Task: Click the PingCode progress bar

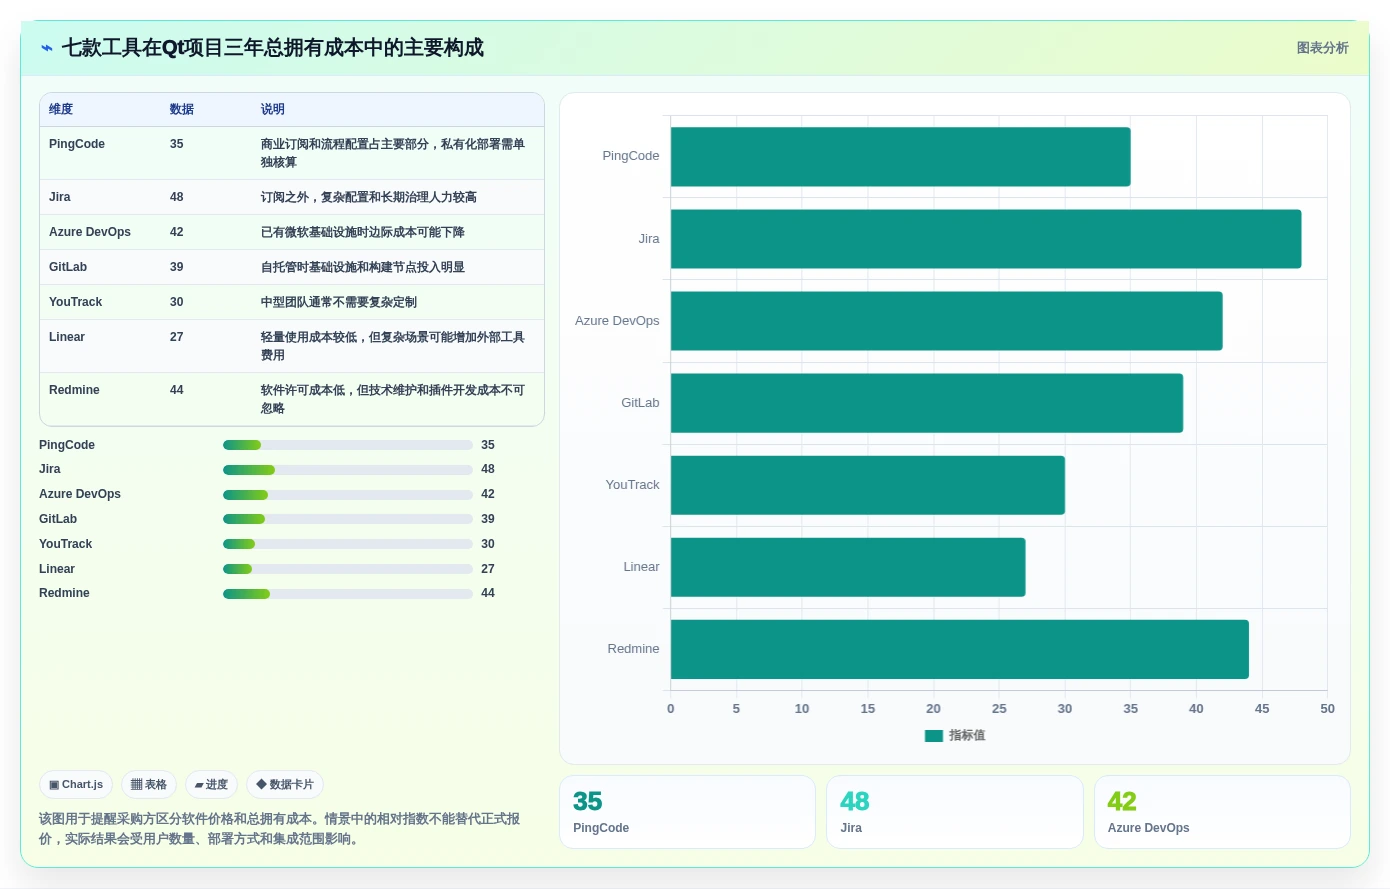Action: [347, 445]
